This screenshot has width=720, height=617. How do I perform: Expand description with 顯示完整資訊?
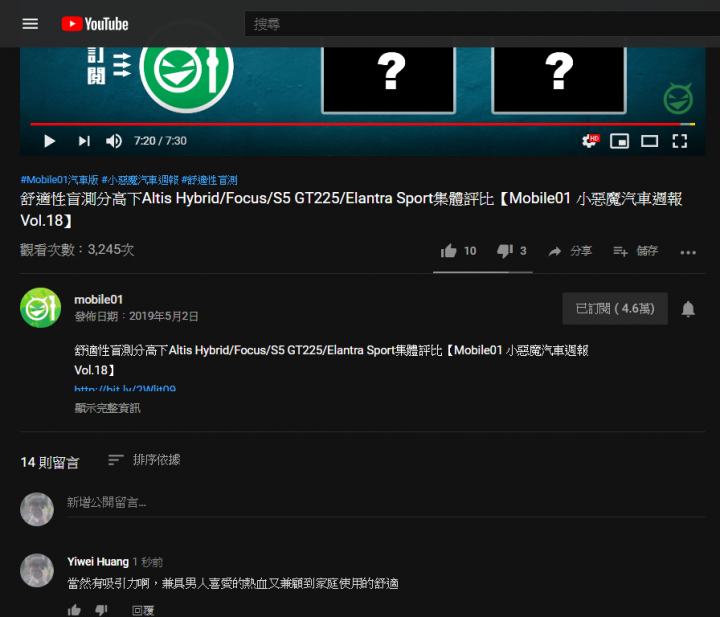[107, 408]
